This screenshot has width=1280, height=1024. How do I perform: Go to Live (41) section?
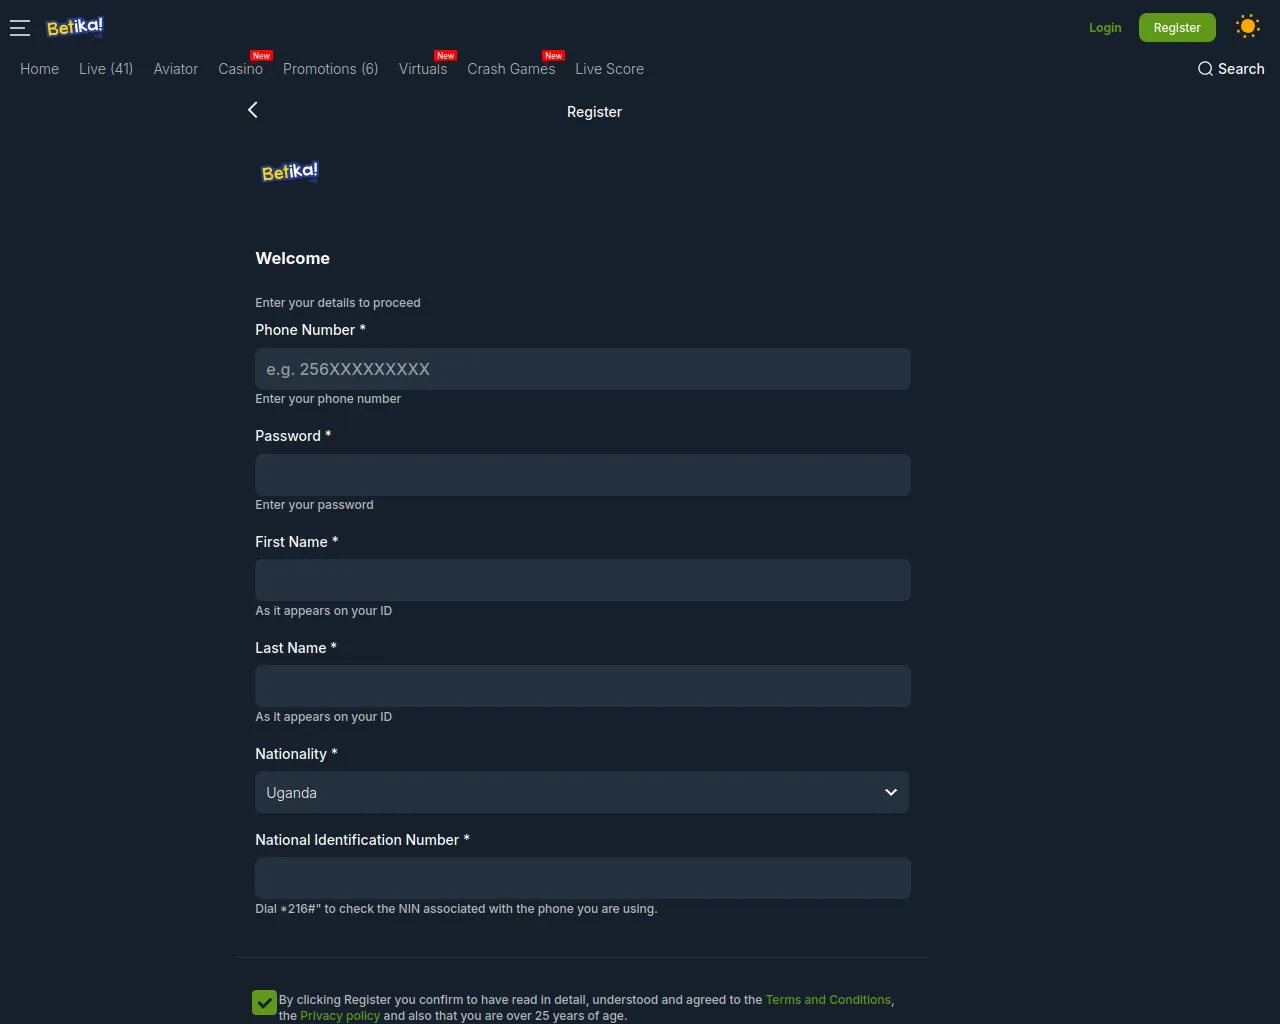[x=106, y=69]
